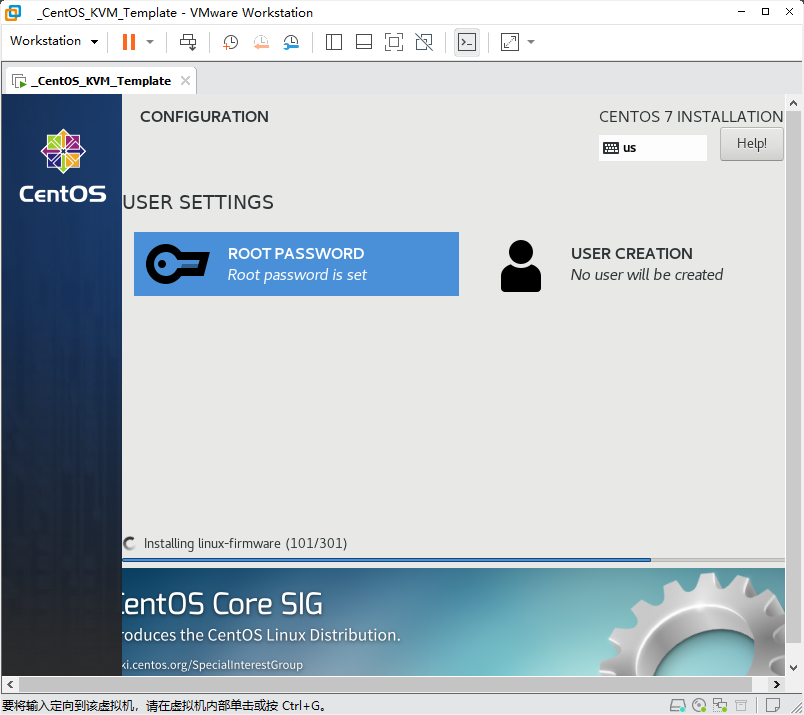Click the VMware Workstation title bar icon
This screenshot has height=715, width=804.
13,13
